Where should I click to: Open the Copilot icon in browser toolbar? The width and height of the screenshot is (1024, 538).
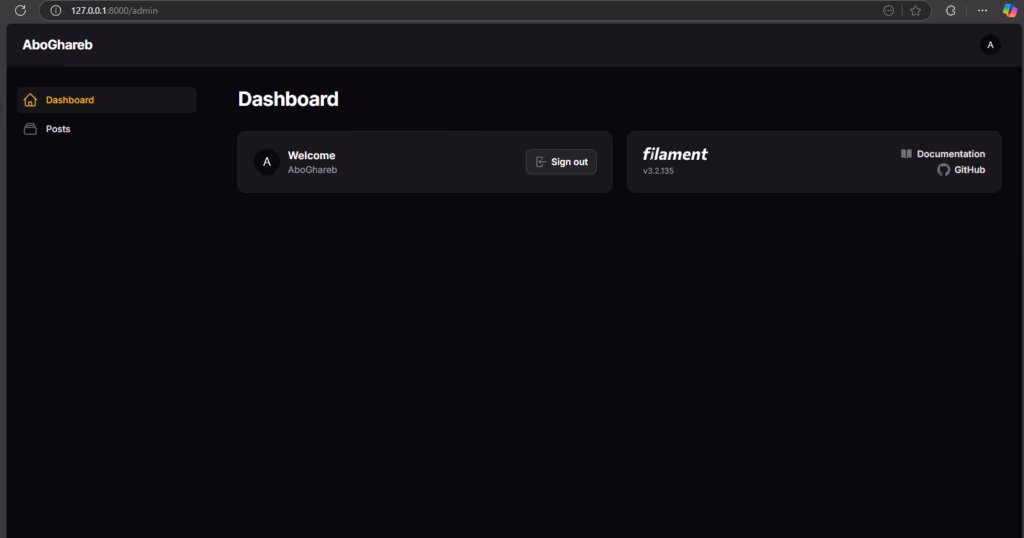1009,10
